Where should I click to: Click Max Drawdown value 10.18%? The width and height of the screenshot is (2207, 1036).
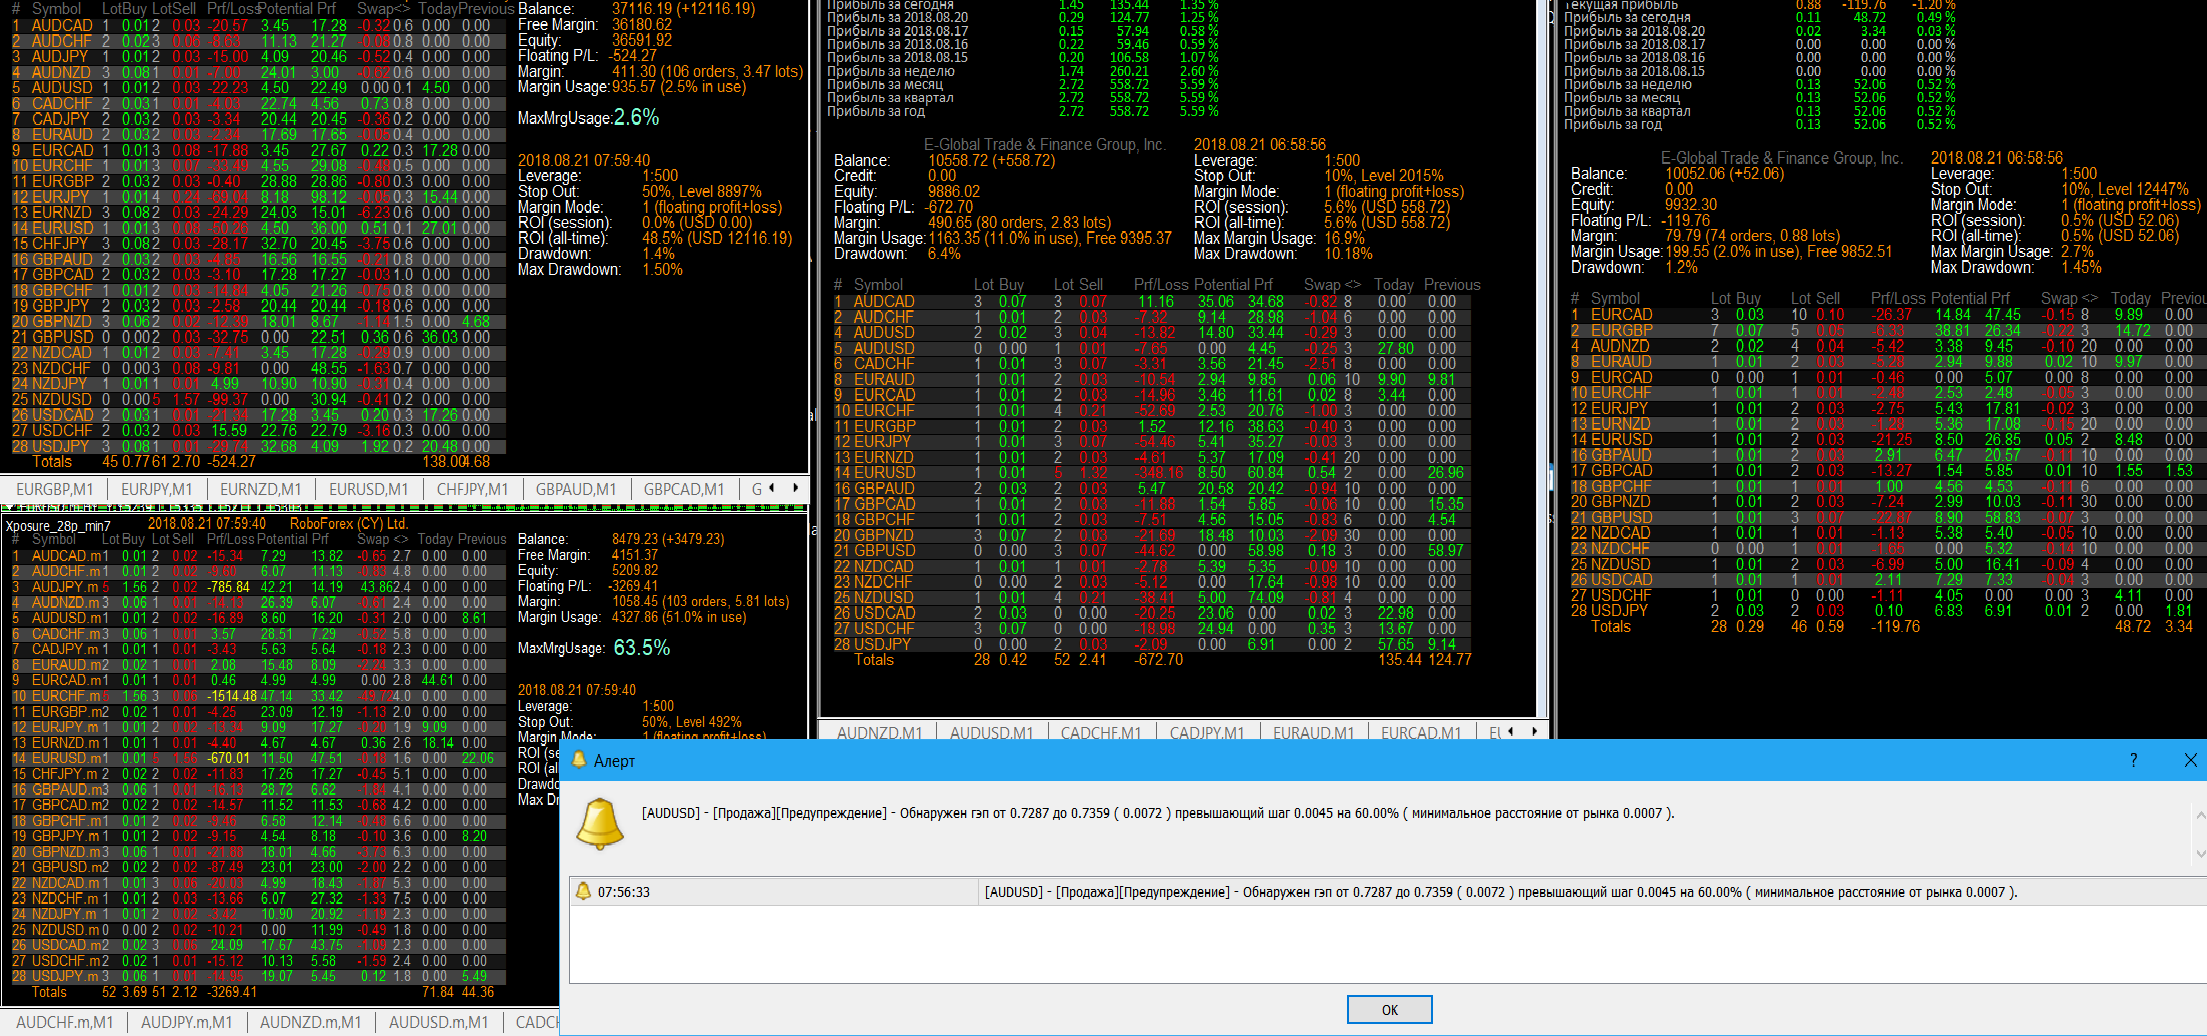pos(1349,254)
